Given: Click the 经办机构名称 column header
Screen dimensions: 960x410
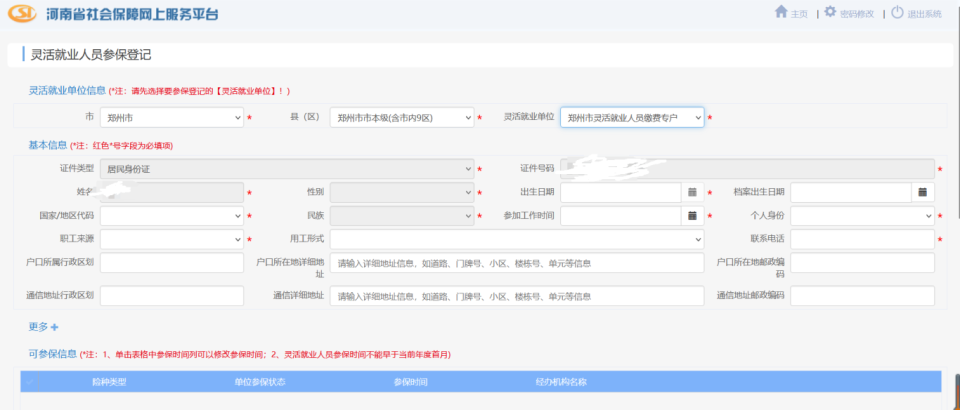Looking at the screenshot, I should point(561,382).
